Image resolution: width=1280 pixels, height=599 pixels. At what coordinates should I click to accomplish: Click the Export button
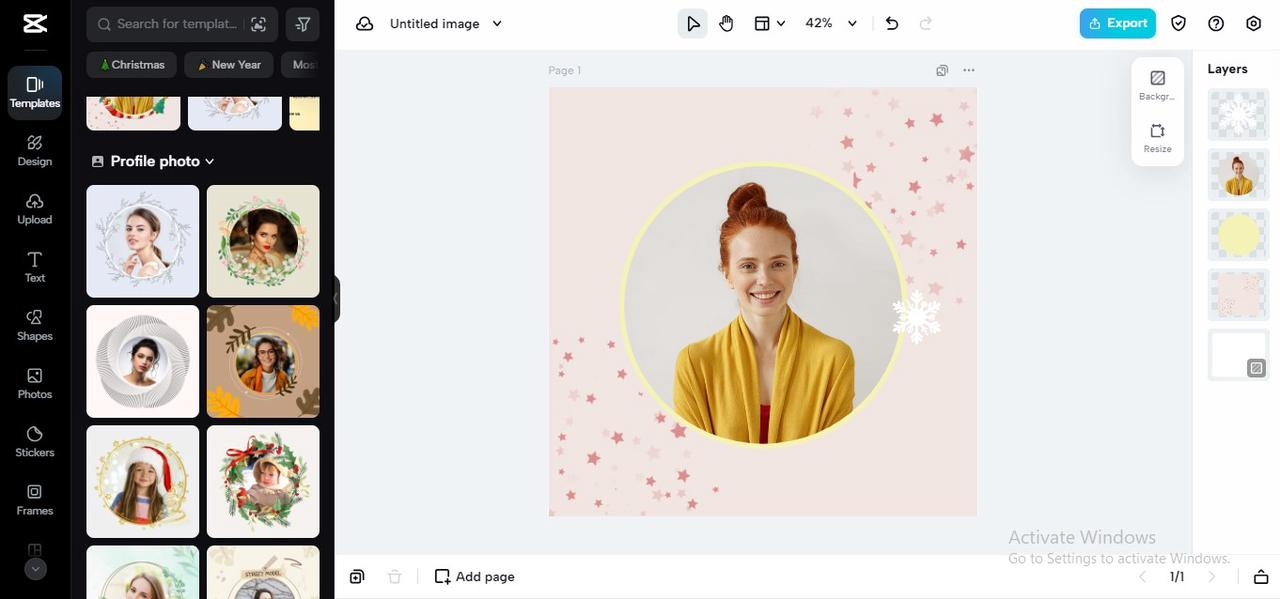pyautogui.click(x=1118, y=23)
